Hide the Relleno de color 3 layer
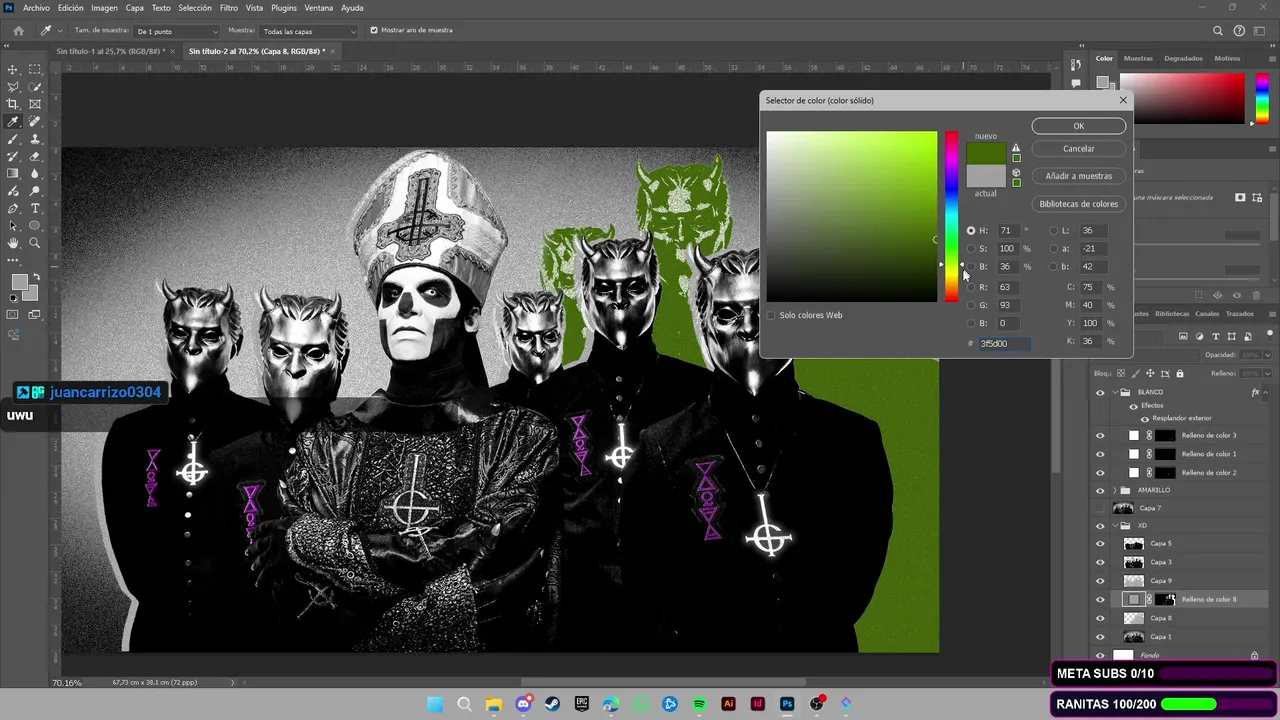Viewport: 1280px width, 720px height. [x=1100, y=435]
